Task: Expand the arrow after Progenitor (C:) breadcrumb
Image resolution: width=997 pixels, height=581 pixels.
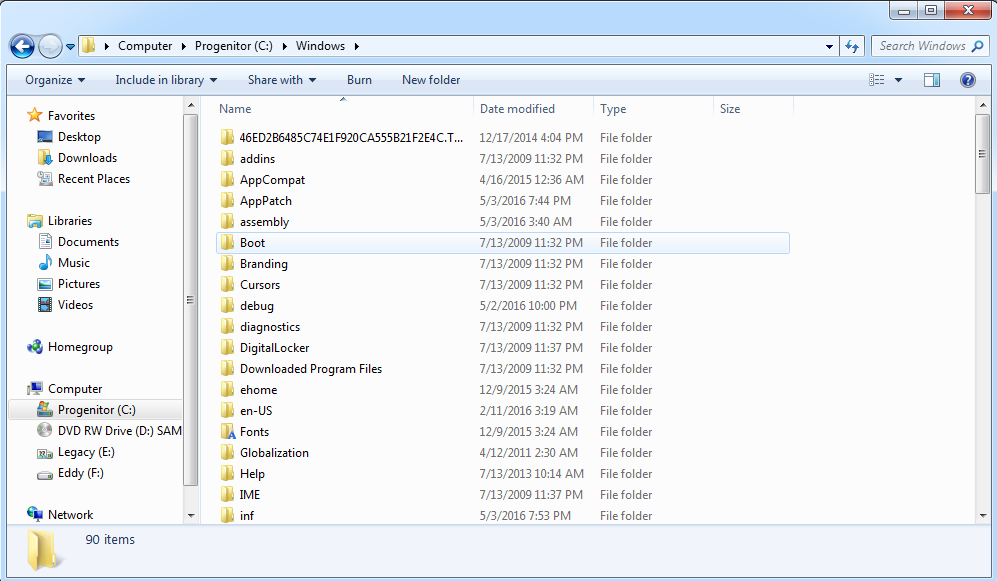Action: pos(284,46)
